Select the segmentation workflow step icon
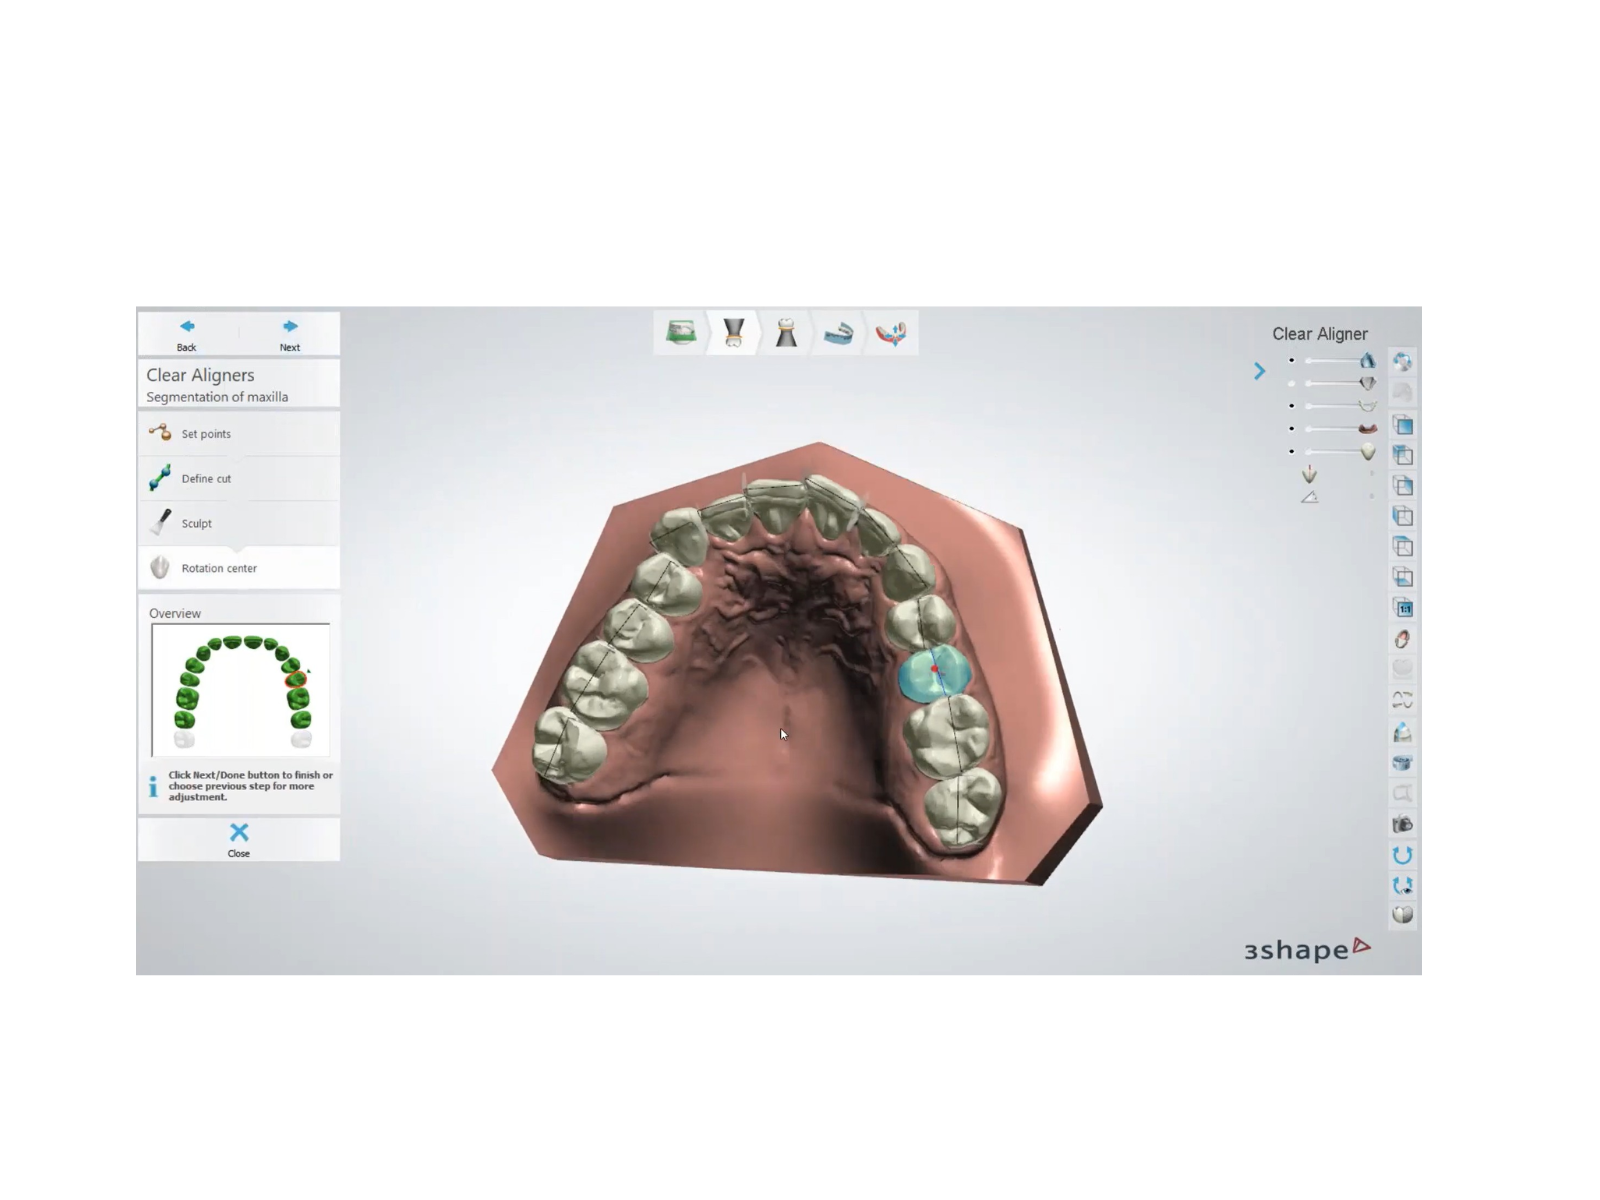 734,332
